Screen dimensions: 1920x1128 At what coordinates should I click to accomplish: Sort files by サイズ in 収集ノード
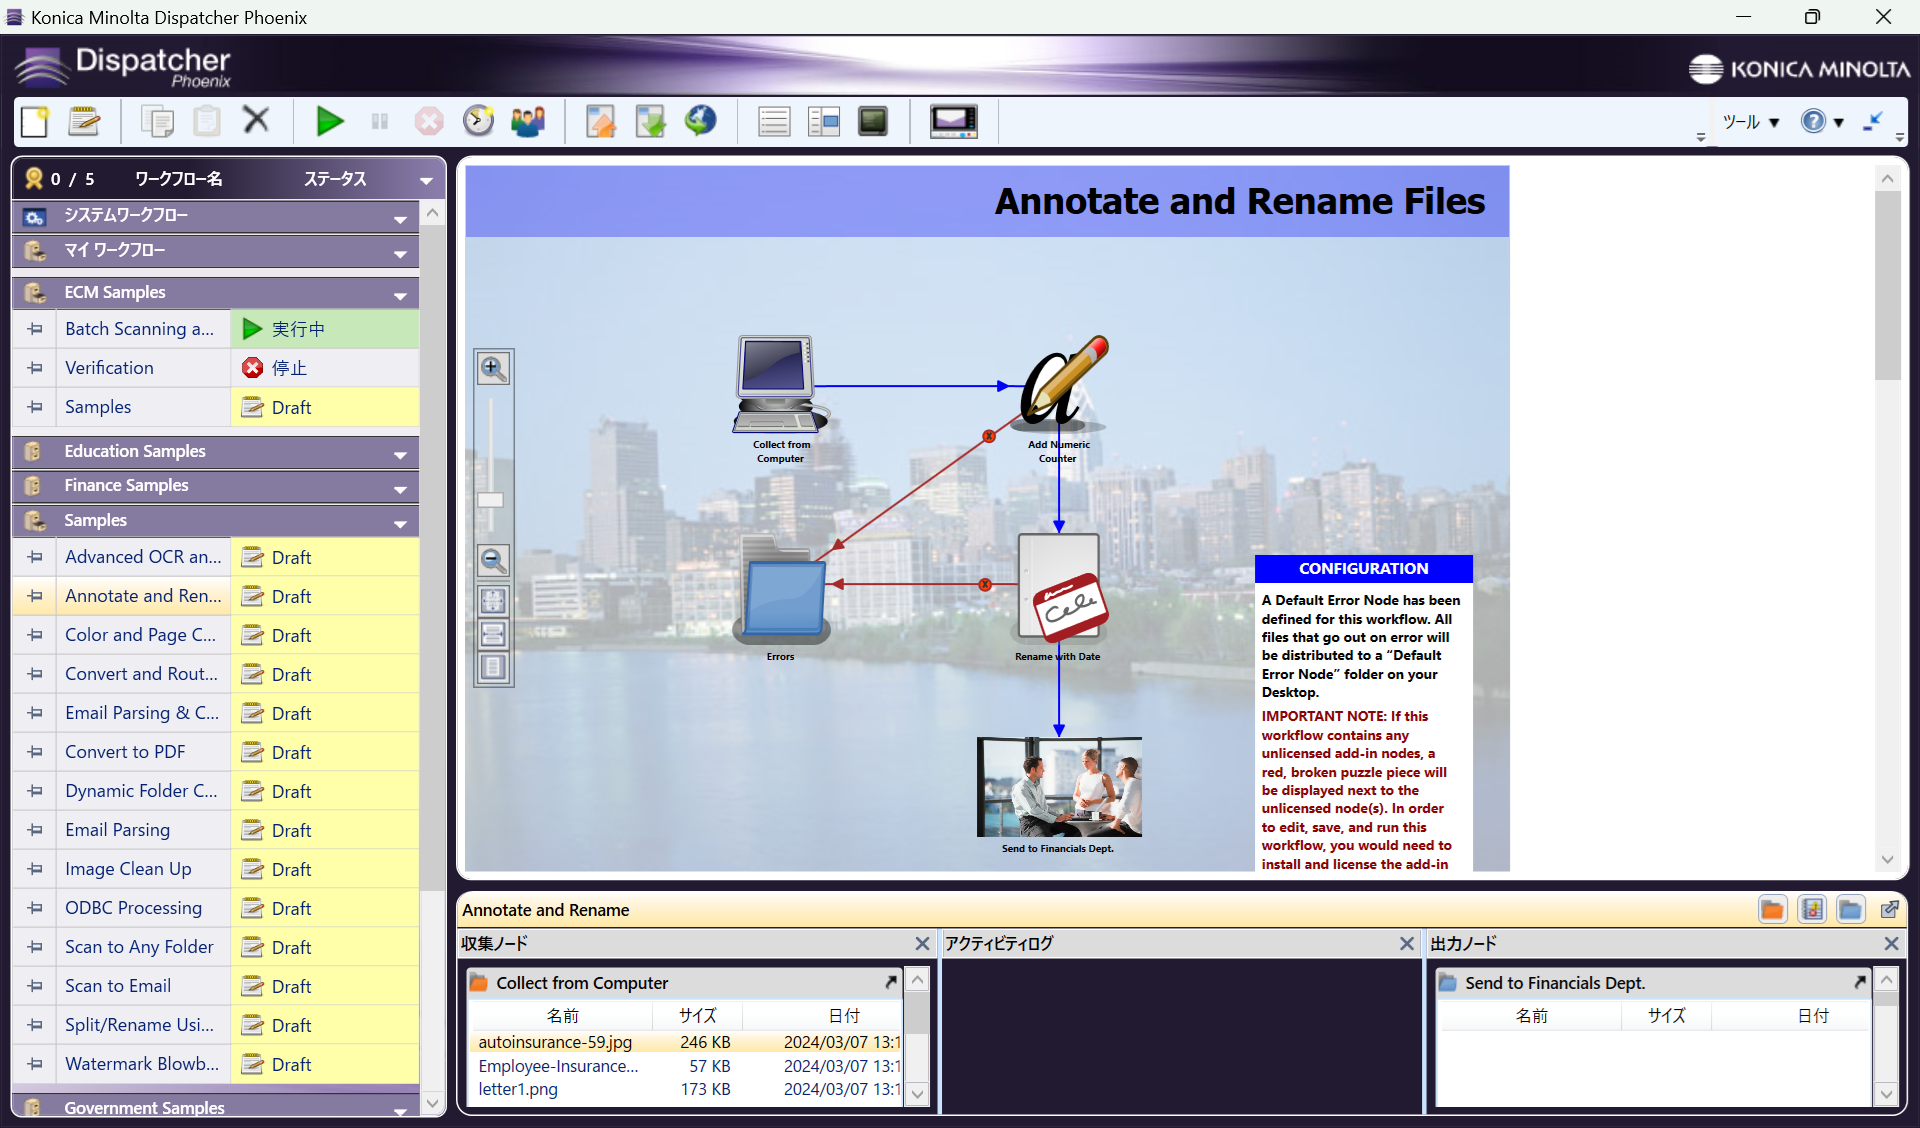697,1015
